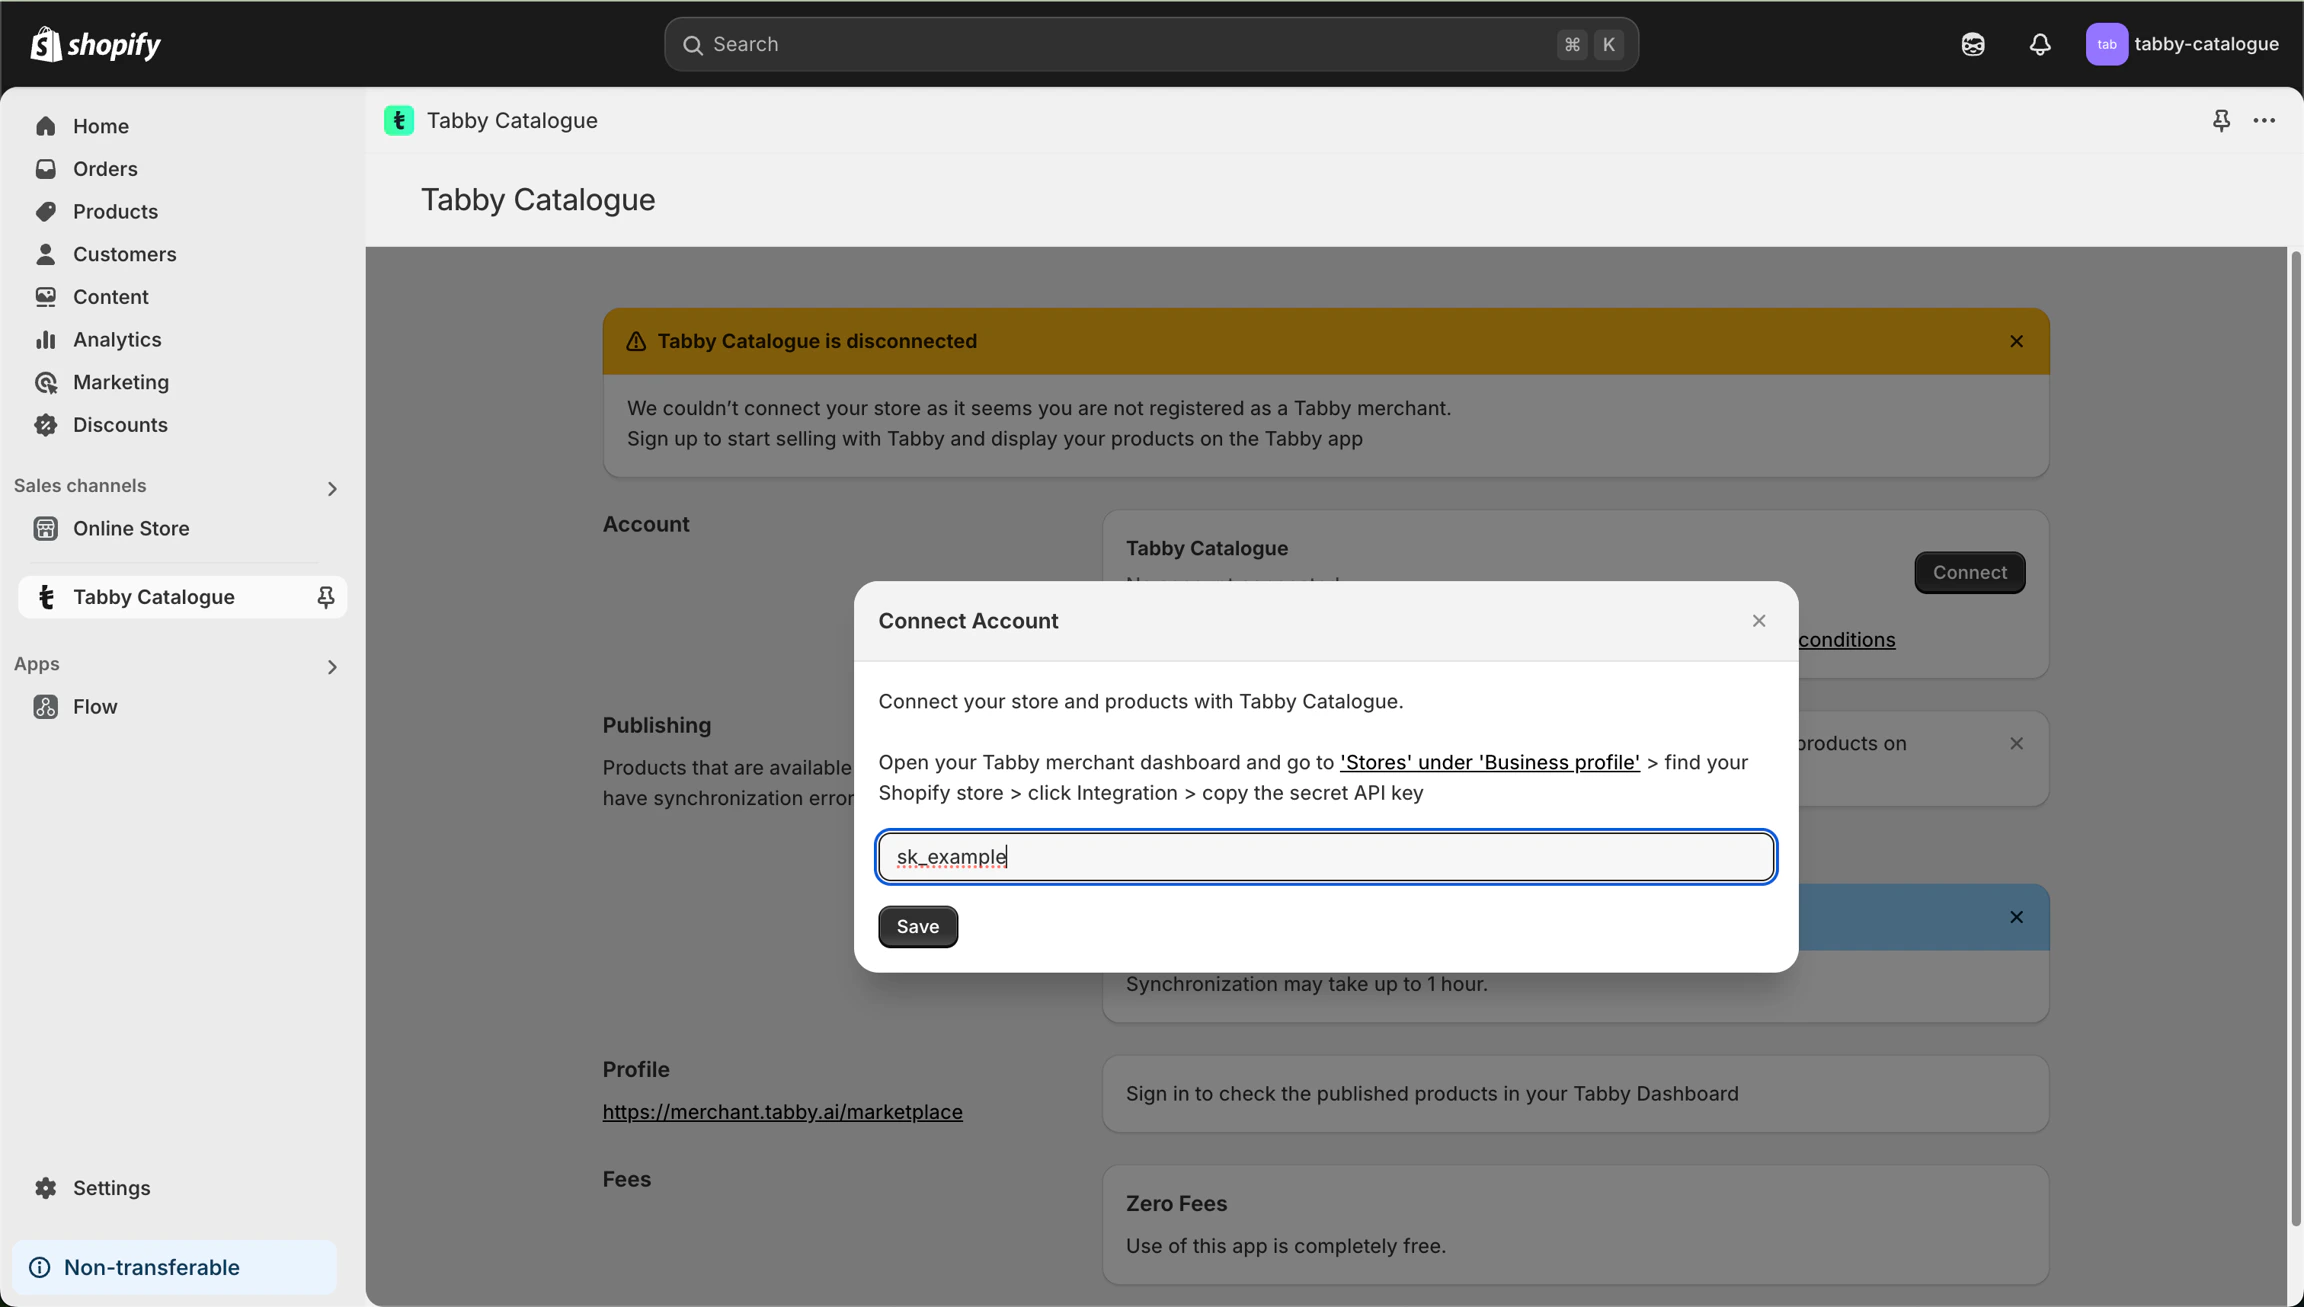This screenshot has height=1307, width=2304.
Task: Click the Save button
Action: (917, 926)
